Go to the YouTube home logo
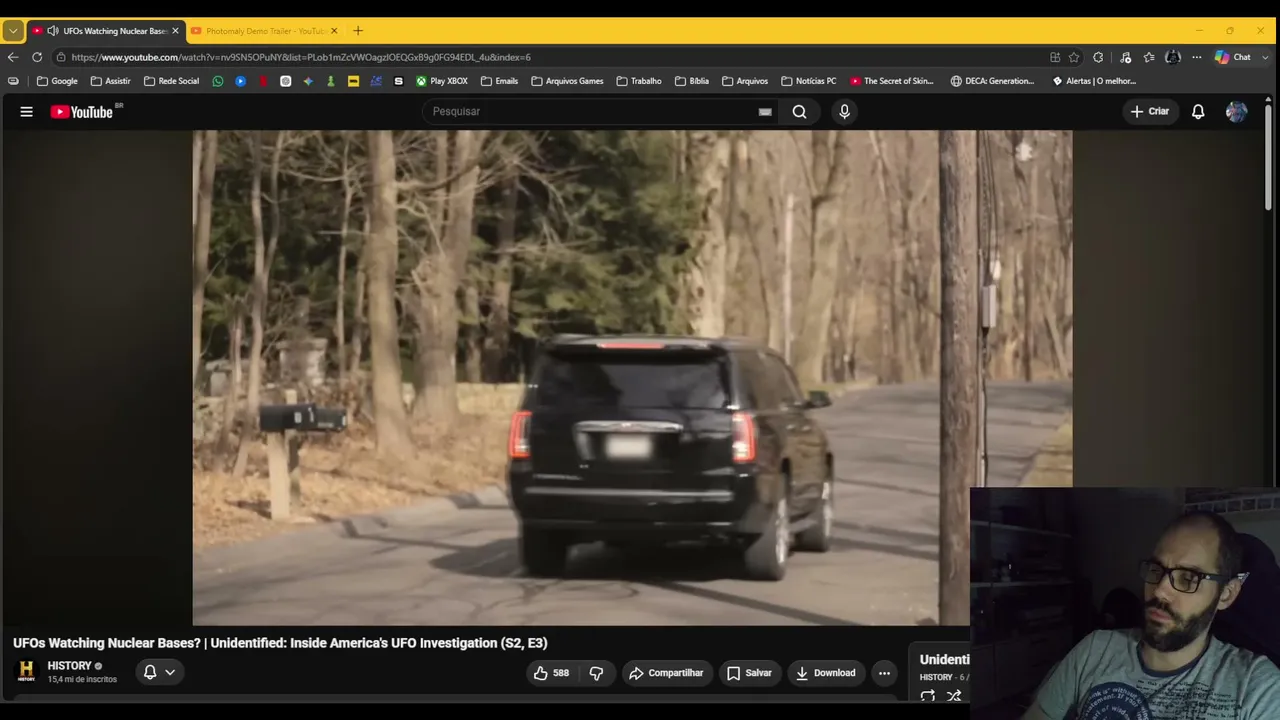The width and height of the screenshot is (1280, 720). (82, 112)
